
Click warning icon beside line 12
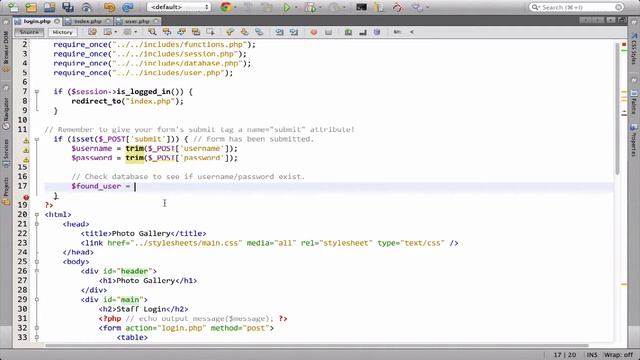[26, 141]
